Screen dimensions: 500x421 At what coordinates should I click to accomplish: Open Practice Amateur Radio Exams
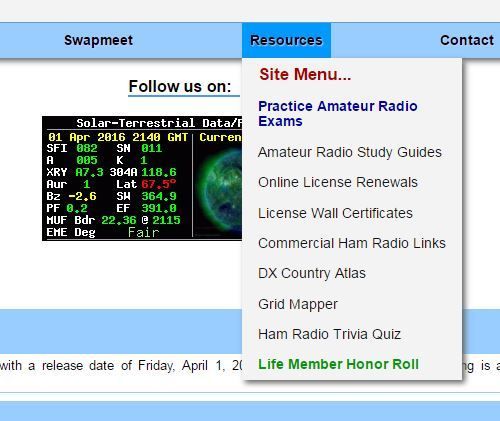click(338, 114)
